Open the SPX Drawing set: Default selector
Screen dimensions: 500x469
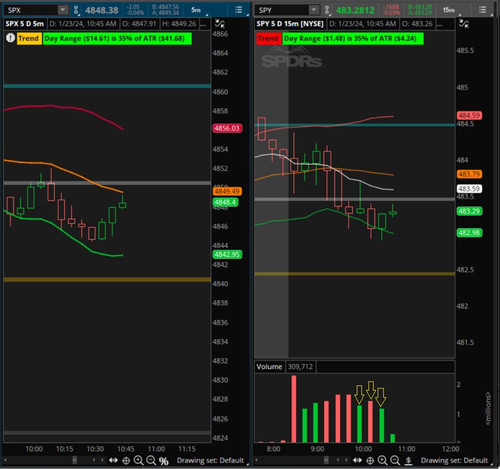(211, 460)
